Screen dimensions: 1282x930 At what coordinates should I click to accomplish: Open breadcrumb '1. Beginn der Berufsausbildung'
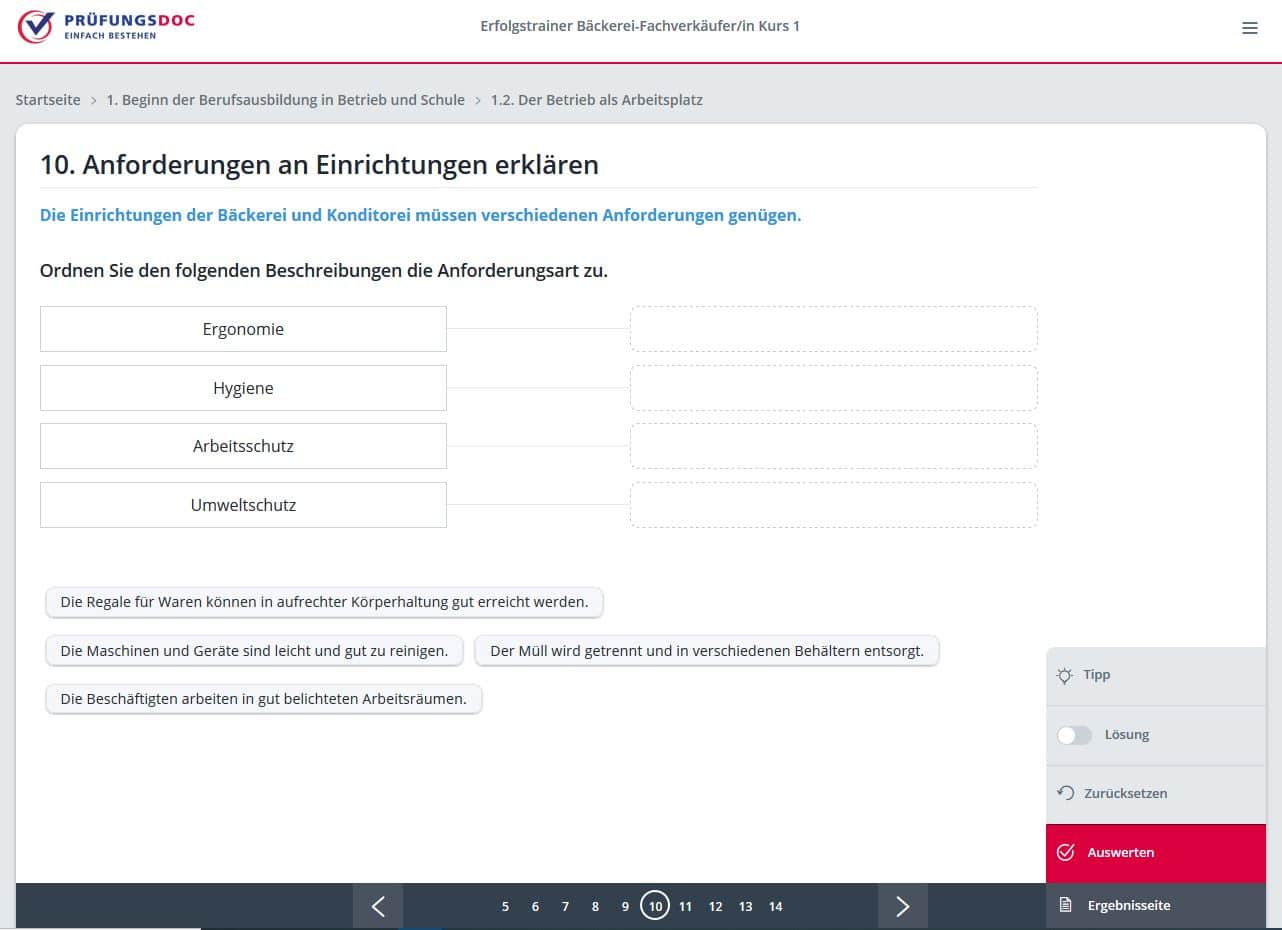[285, 100]
